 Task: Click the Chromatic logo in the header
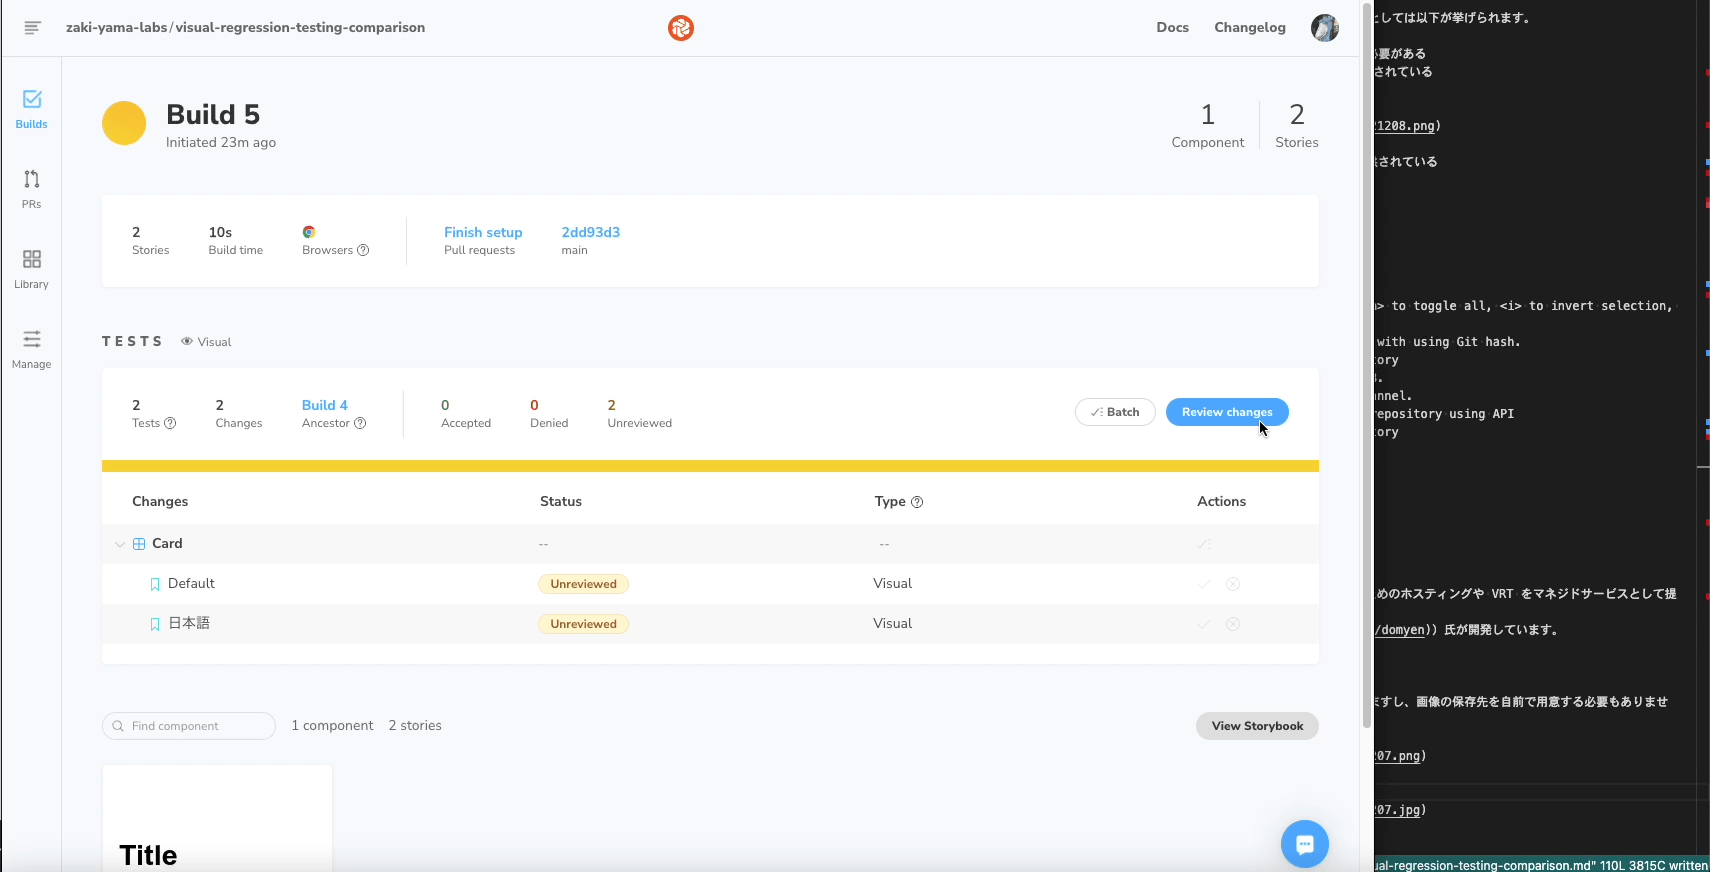(681, 28)
